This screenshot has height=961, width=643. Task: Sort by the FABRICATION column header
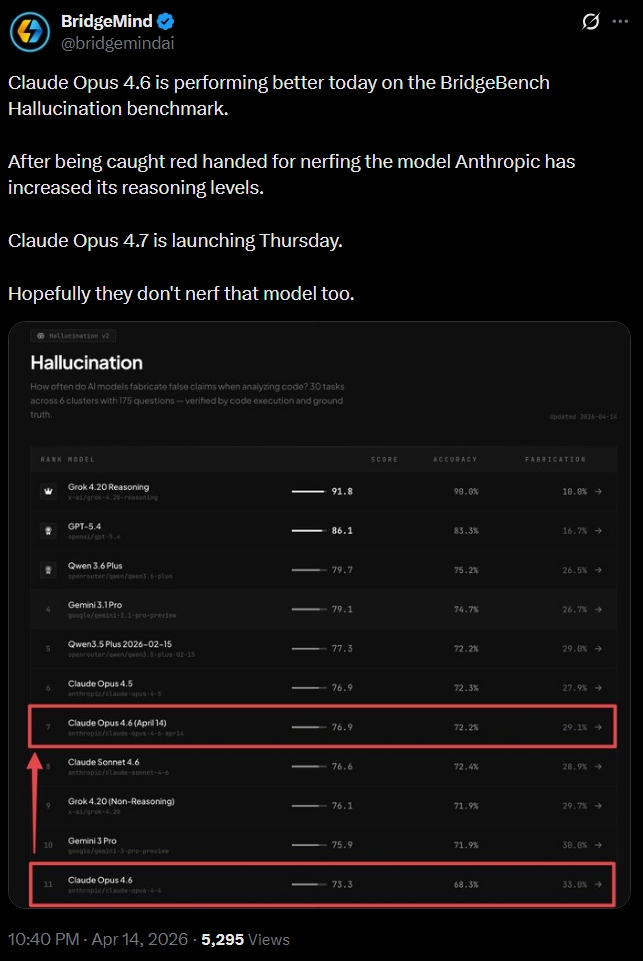pos(555,459)
